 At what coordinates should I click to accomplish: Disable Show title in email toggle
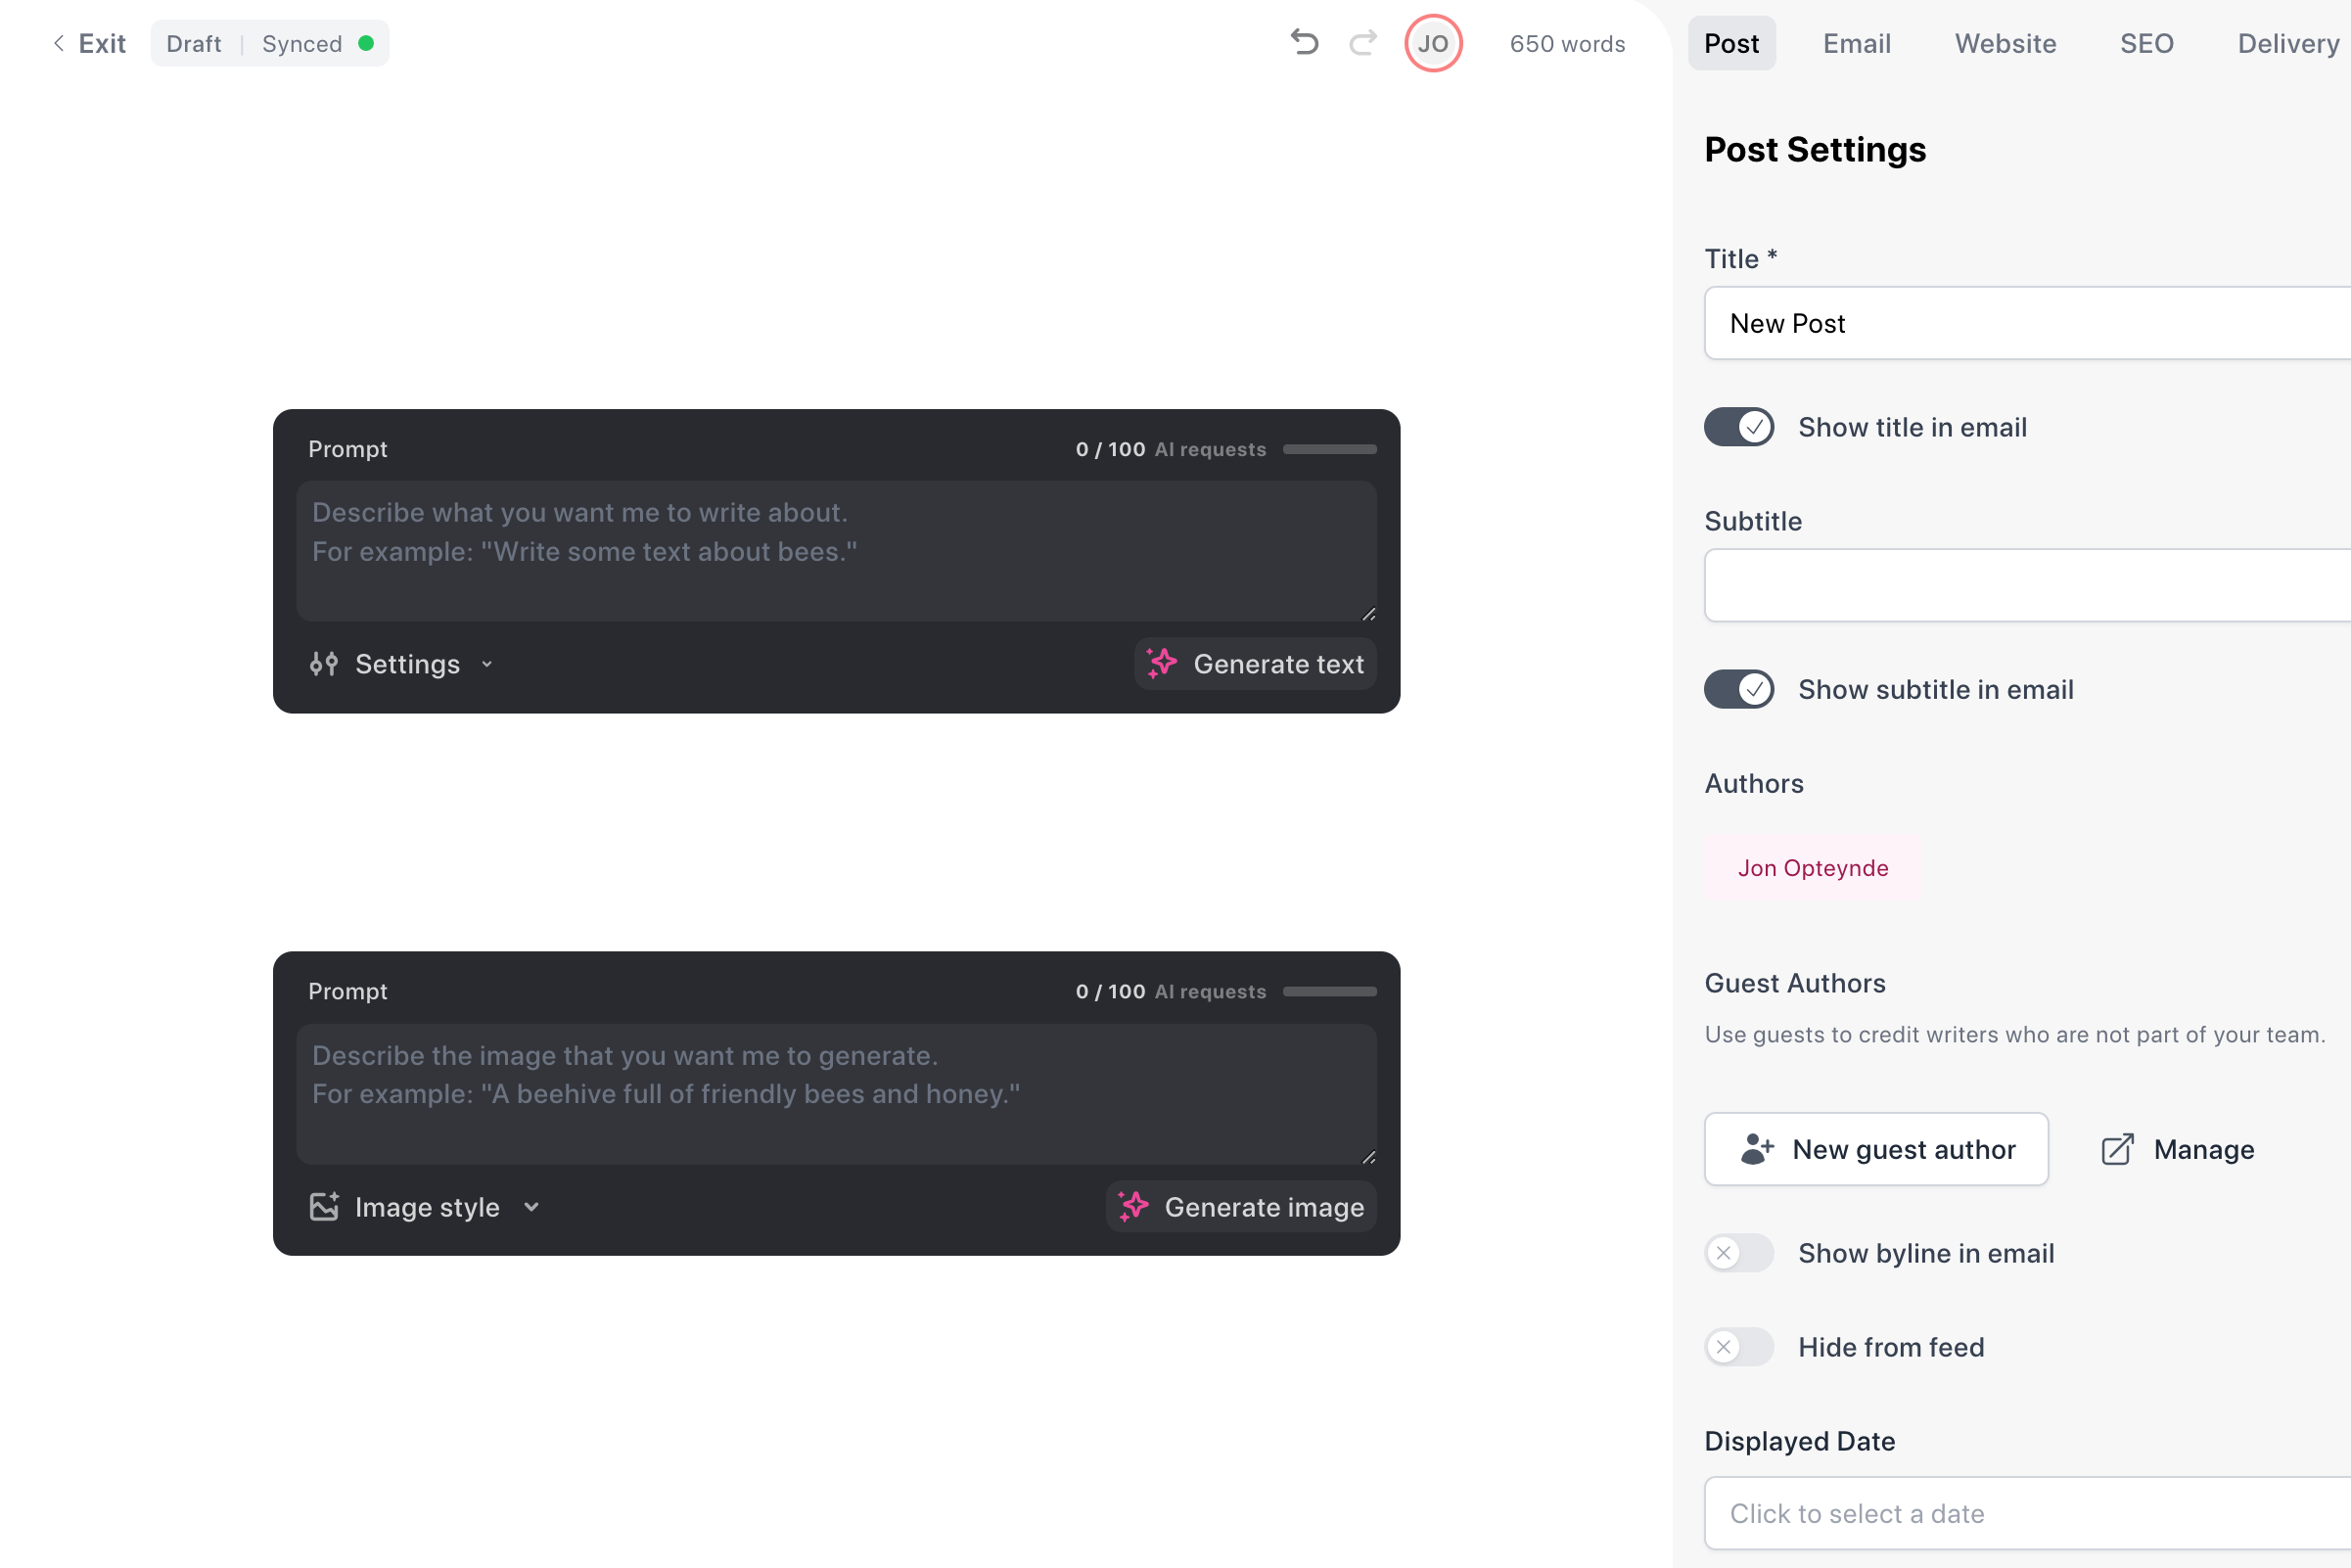tap(1738, 427)
